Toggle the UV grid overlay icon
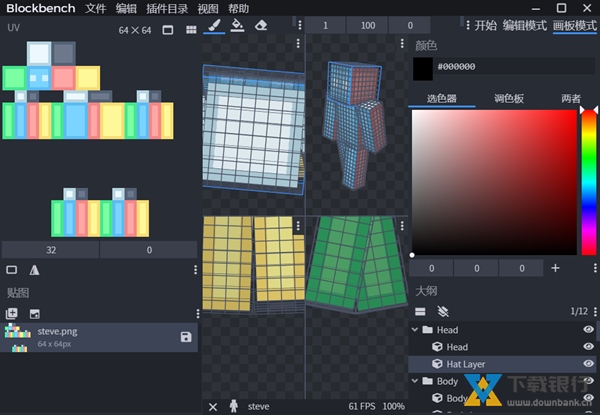Image resolution: width=600 pixels, height=415 pixels. click(x=191, y=30)
